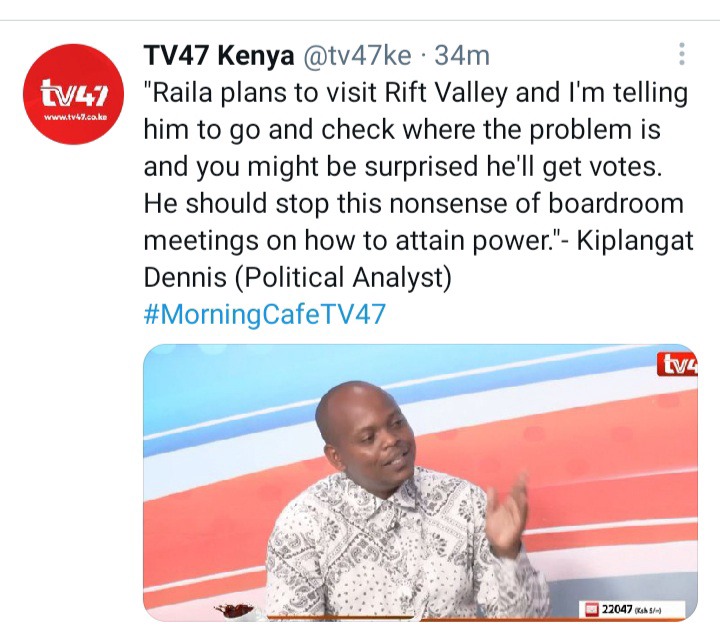Screen dimensions: 720x633
Task: Click "nonsense of boardroom" line in tweet
Action: (x=537, y=203)
